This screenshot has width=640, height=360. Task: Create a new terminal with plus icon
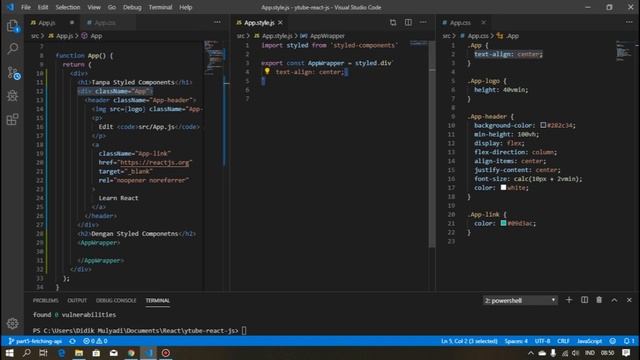pyautogui.click(x=569, y=300)
